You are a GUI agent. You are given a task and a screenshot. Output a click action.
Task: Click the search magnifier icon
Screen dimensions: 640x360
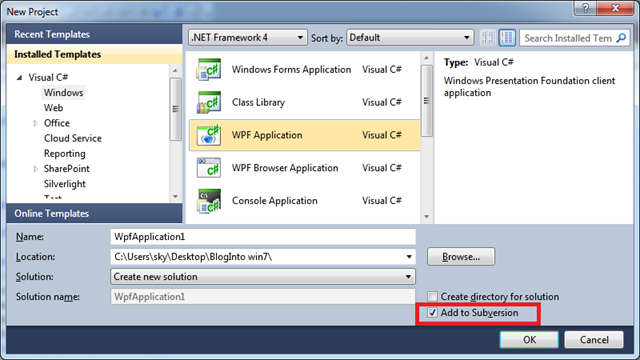(621, 38)
